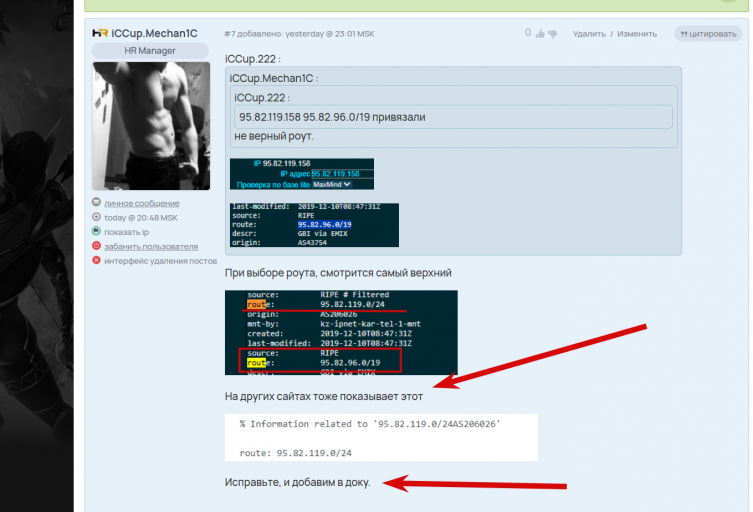Click 'забанить пользователя' ban user link
Viewport: 753px width, 512px height.
[151, 246]
